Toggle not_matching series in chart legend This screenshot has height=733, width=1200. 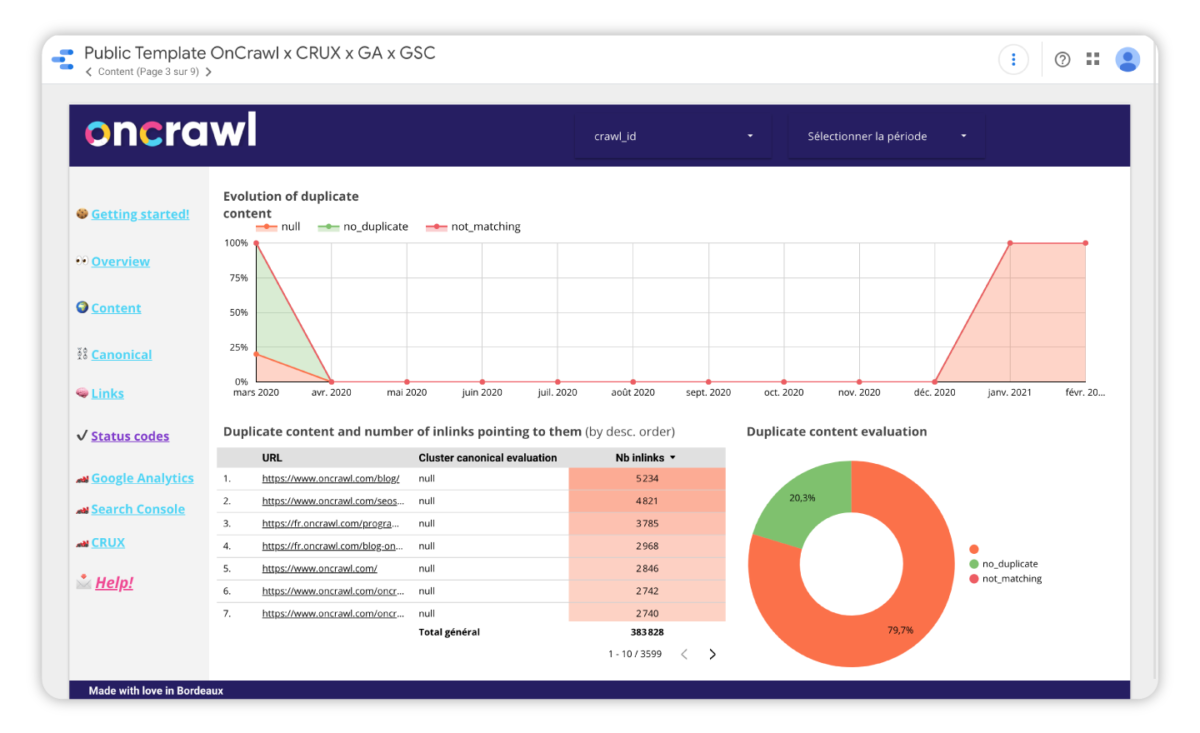[474, 227]
